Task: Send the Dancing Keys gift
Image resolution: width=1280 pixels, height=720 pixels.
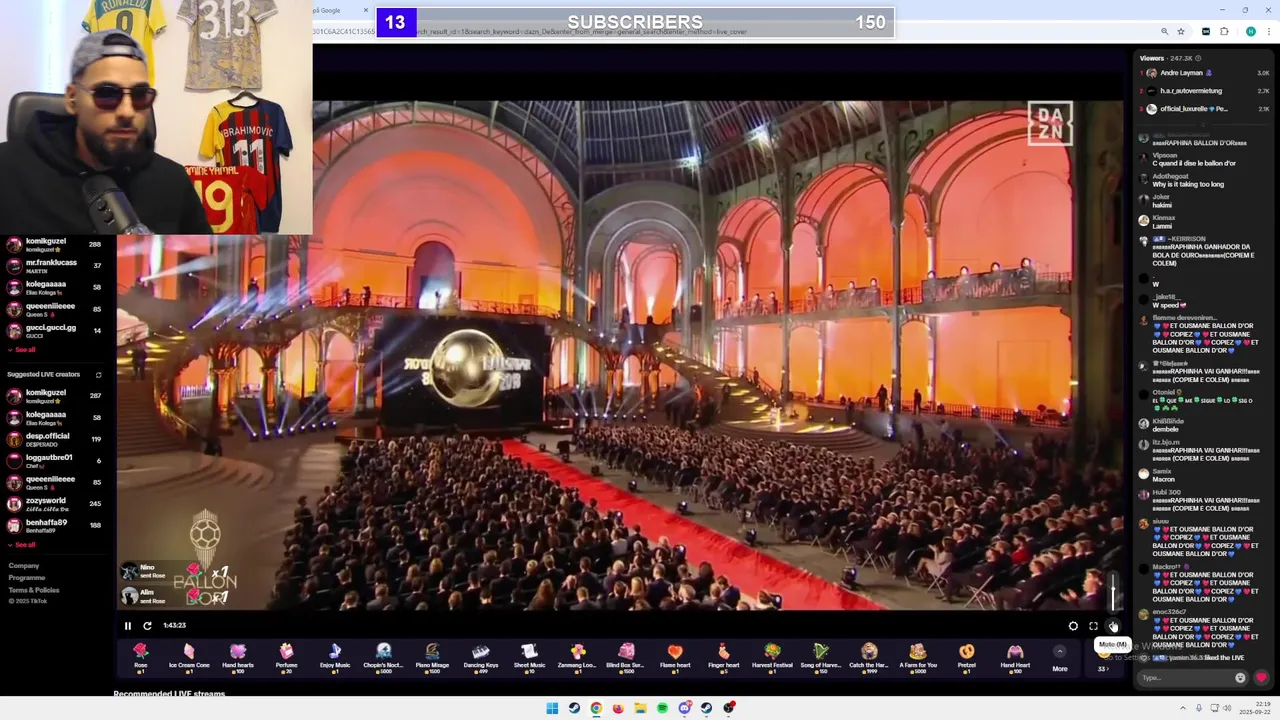Action: coord(481,656)
